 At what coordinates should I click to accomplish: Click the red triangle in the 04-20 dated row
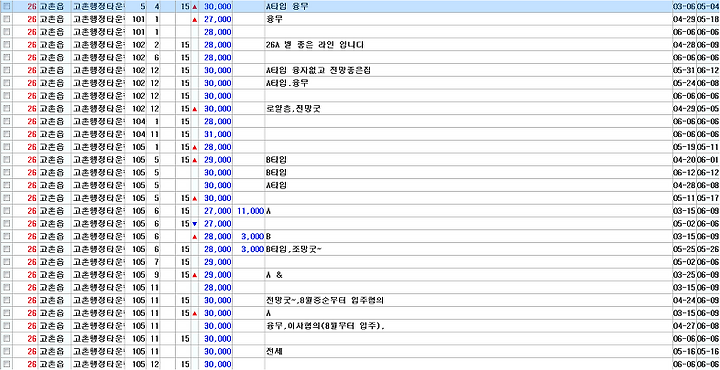coord(195,160)
